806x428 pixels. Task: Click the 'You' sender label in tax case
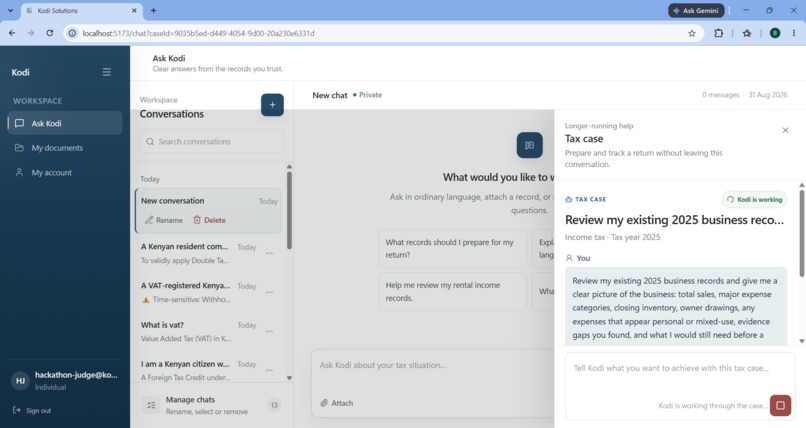[x=583, y=258]
